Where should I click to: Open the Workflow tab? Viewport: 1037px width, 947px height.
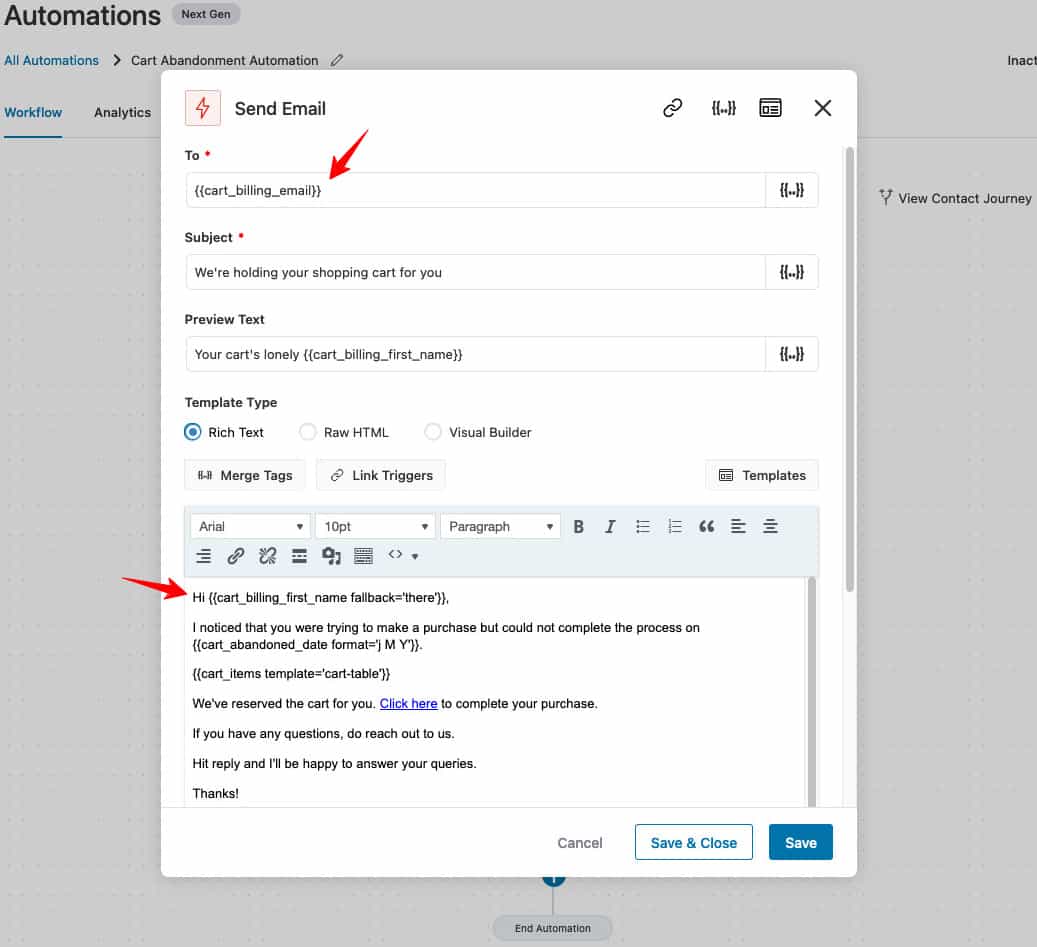pyautogui.click(x=33, y=112)
